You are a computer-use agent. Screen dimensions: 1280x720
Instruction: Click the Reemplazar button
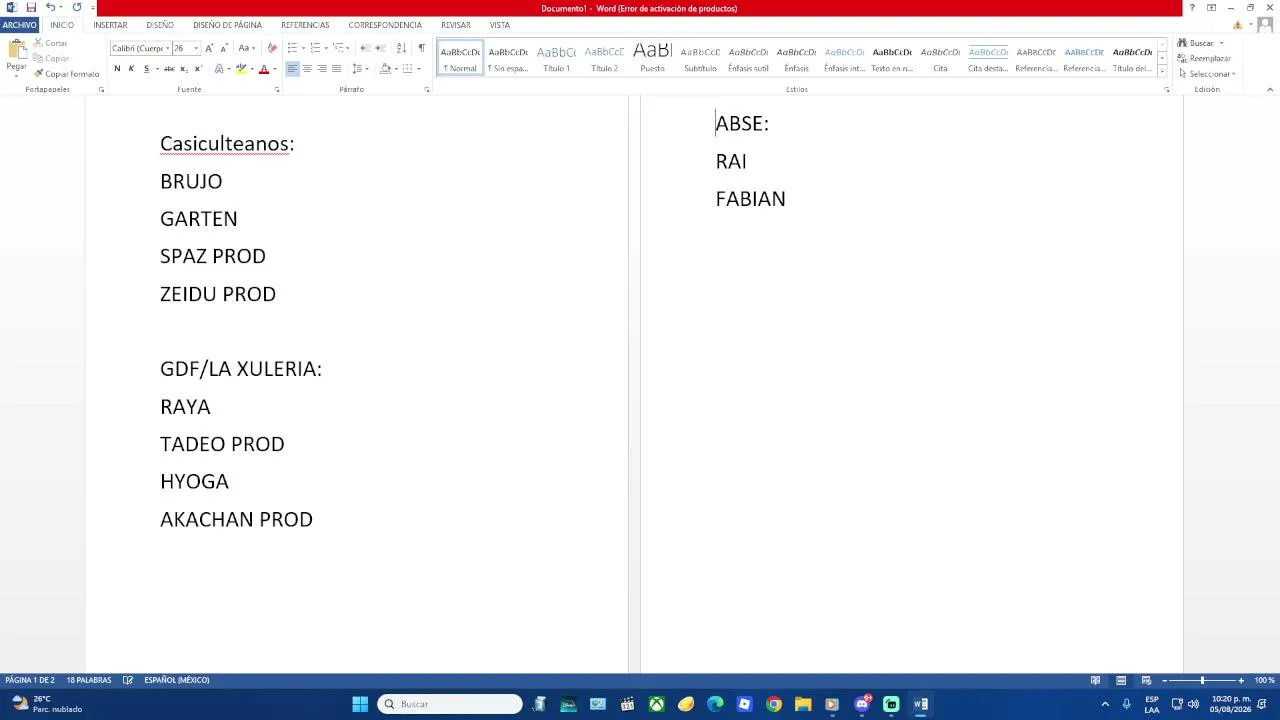[1204, 58]
